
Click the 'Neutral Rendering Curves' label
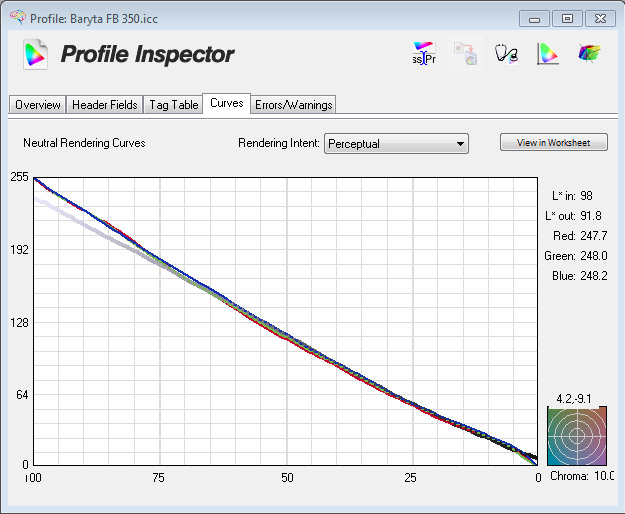point(84,143)
